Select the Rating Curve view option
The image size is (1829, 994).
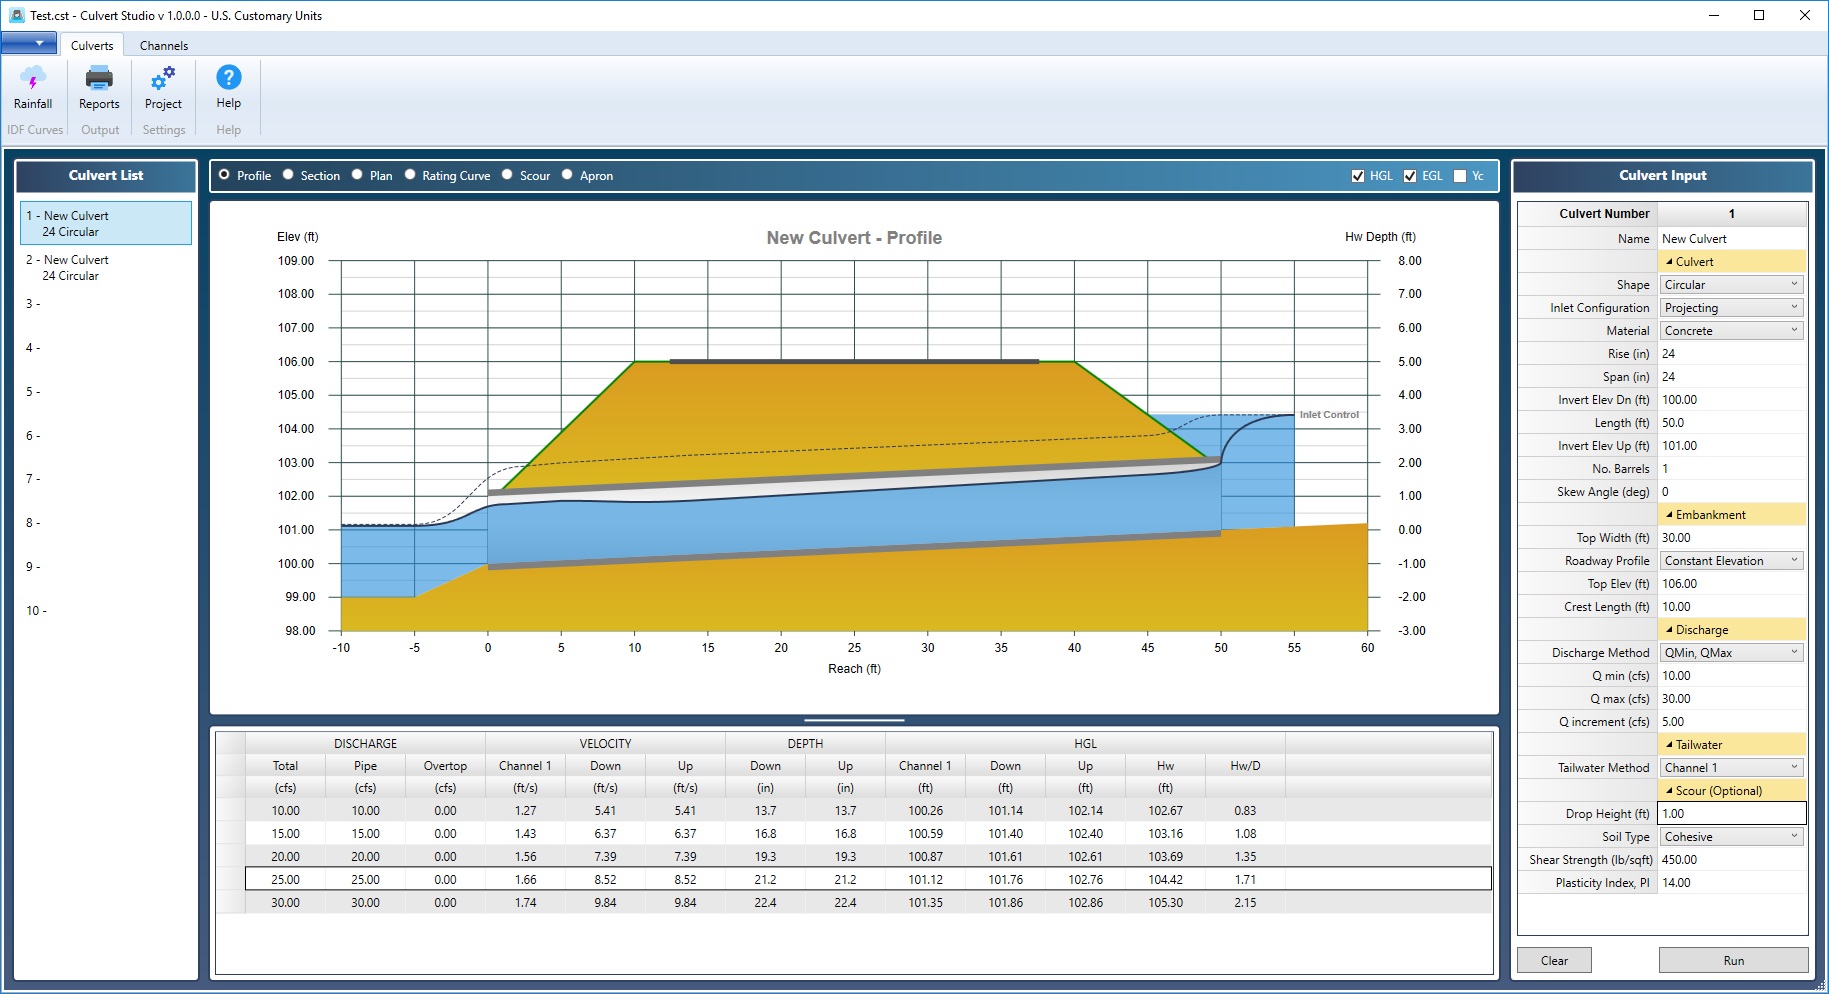(409, 175)
